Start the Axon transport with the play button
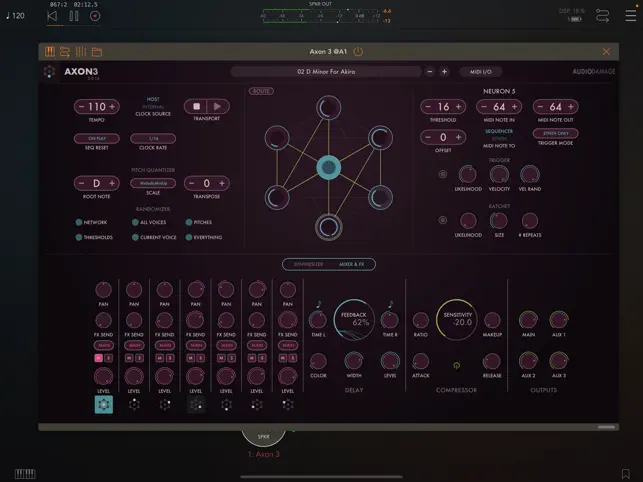Screen dimensions: 643x482 point(217,107)
